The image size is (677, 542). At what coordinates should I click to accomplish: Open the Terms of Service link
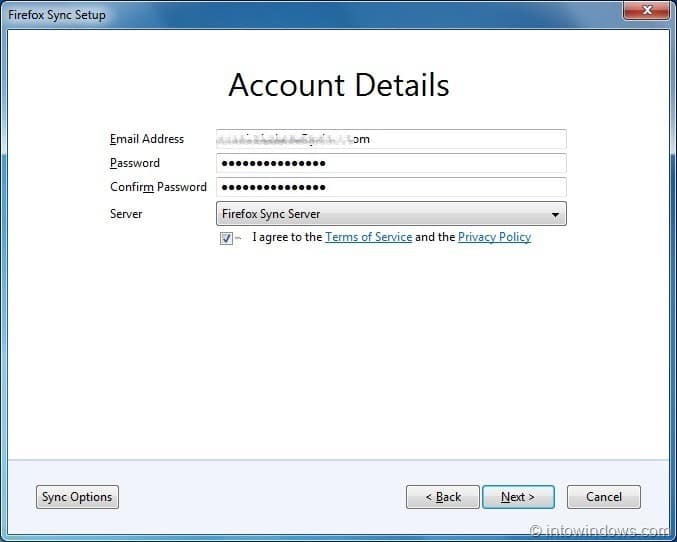coord(368,237)
